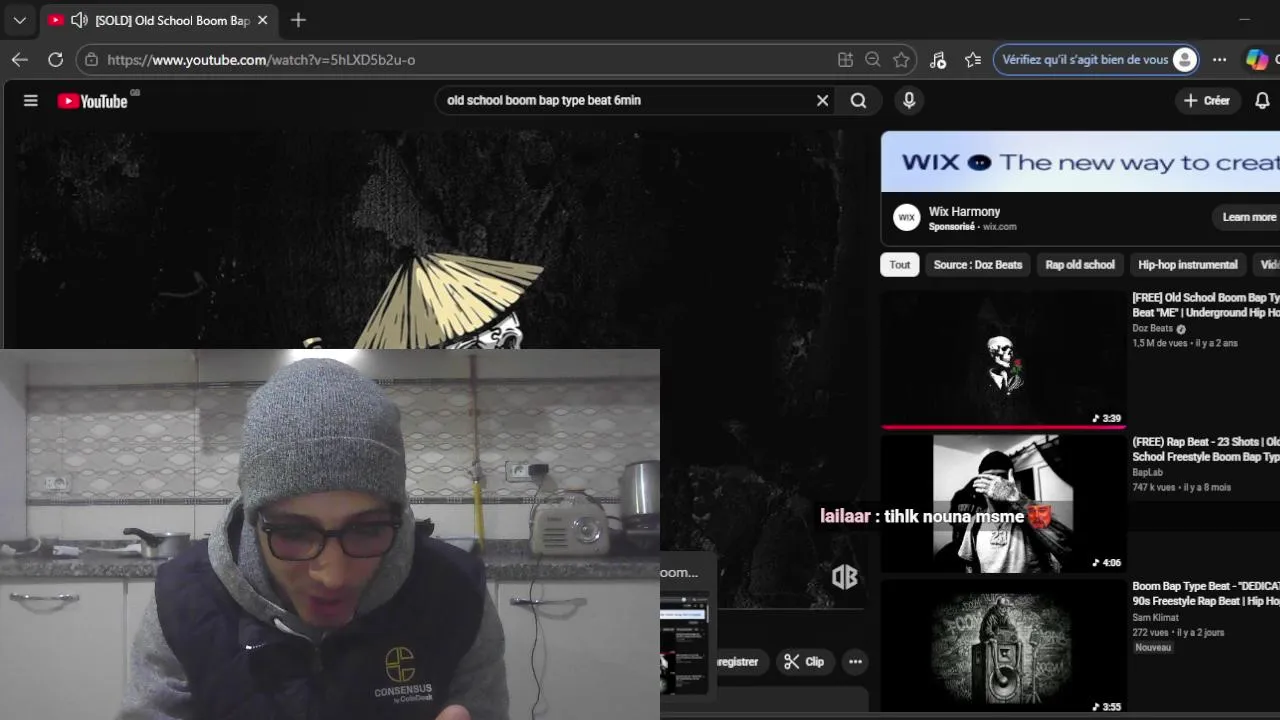Open the browser settings and more menu
Screen dimensions: 1280x720
pos(1219,60)
